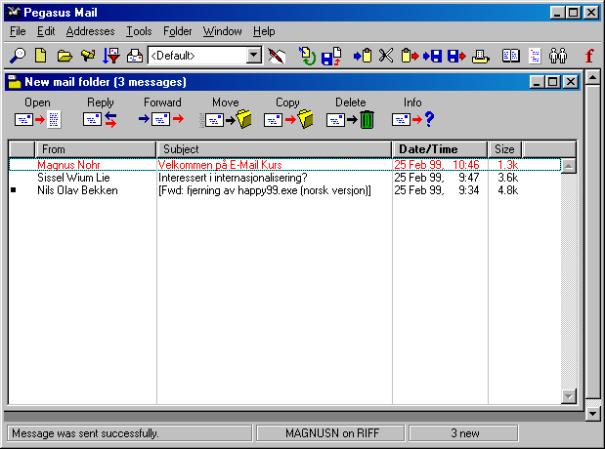
Task: Close the New mail folder window
Action: 570,82
